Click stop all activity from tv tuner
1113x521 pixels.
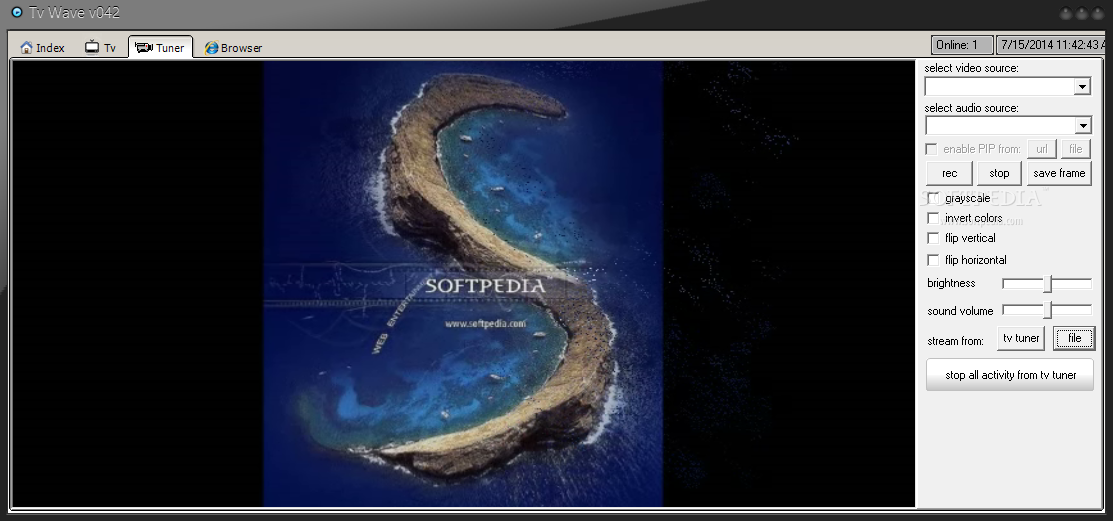coord(1010,375)
